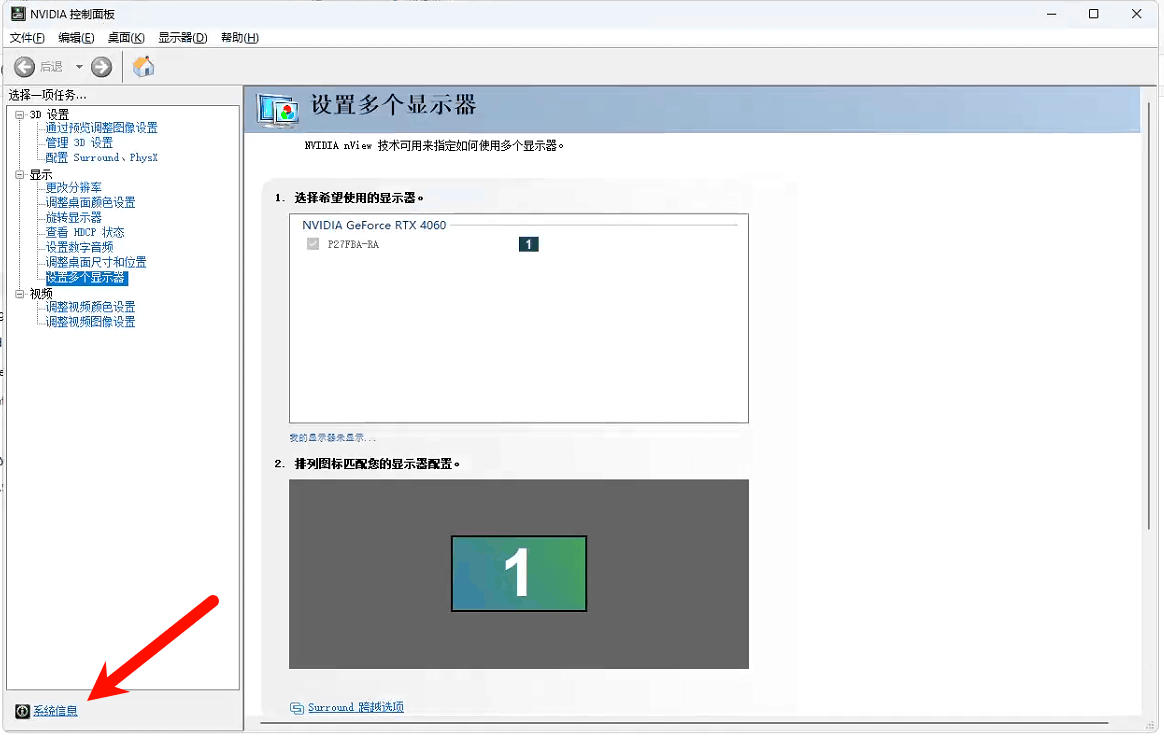The image size is (1164, 737).
Task: Return to the home page via house icon
Action: click(143, 67)
